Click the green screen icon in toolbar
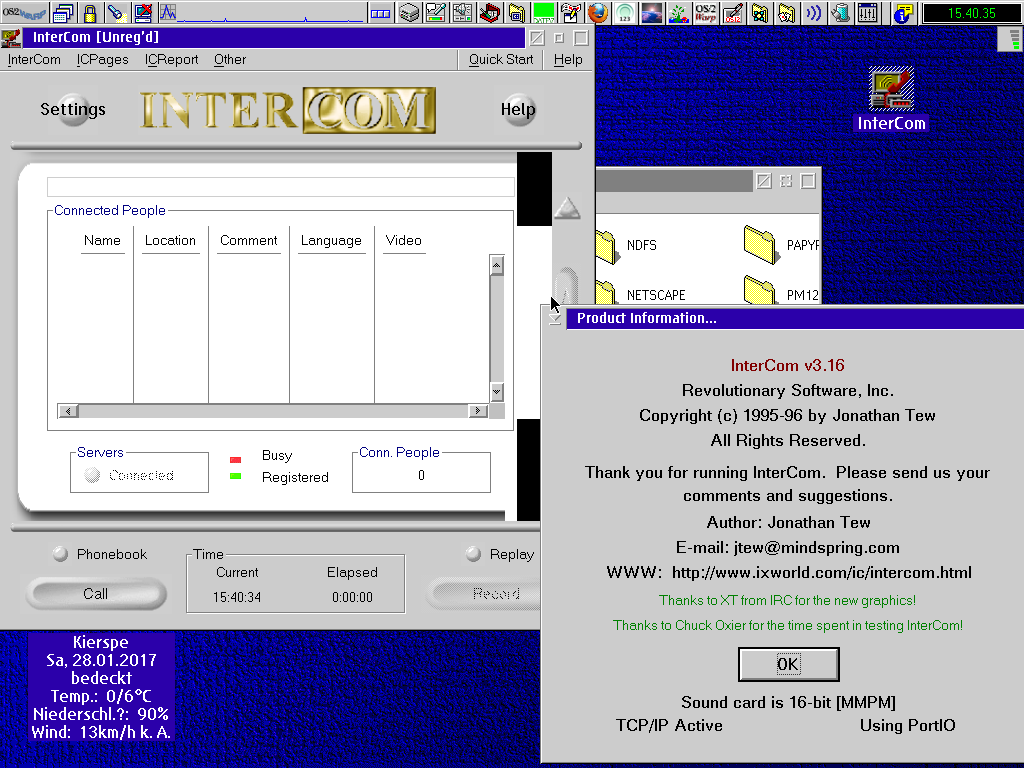This screenshot has width=1024, height=768. click(543, 12)
